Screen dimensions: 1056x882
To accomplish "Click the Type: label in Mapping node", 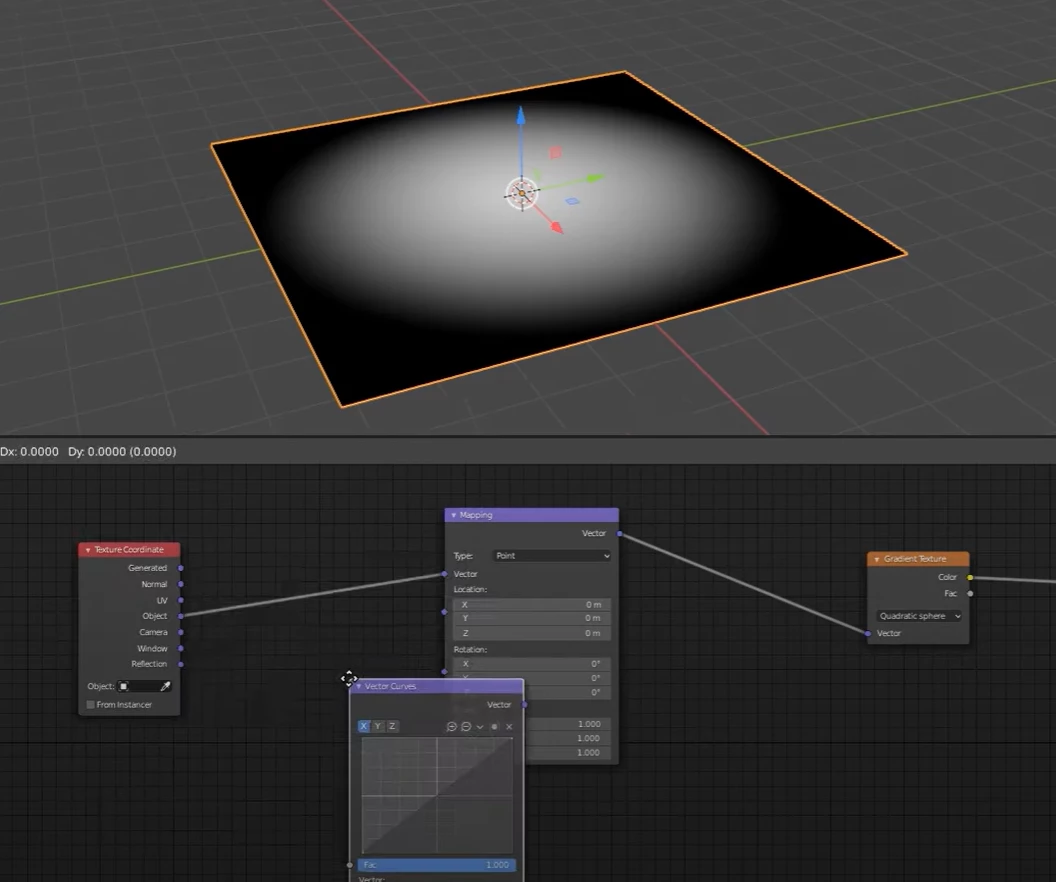I will tap(463, 556).
